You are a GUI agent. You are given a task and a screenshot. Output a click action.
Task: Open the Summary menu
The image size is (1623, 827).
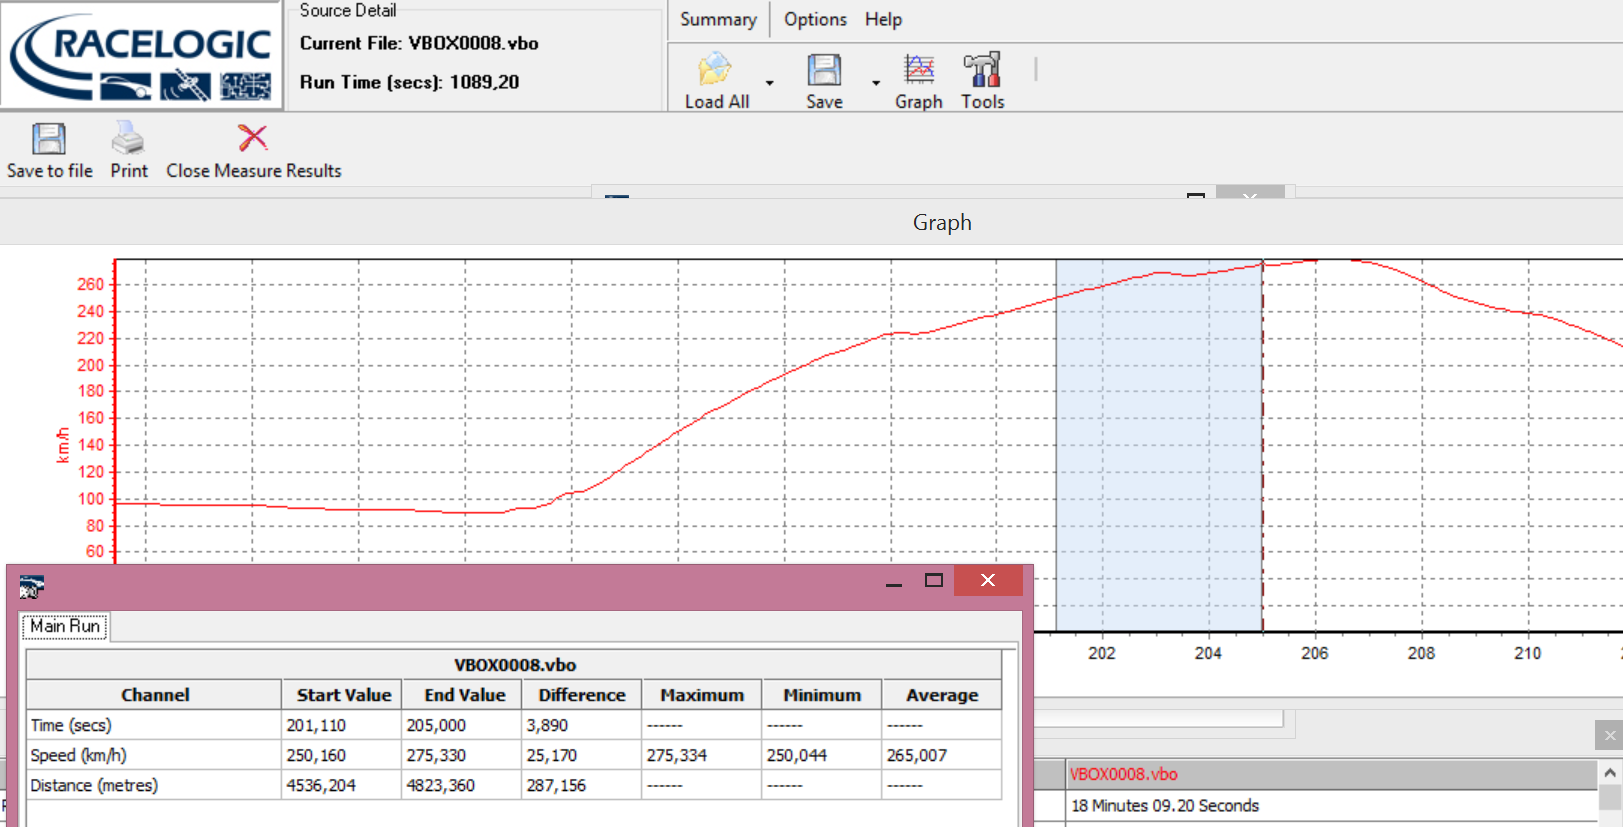pos(718,19)
